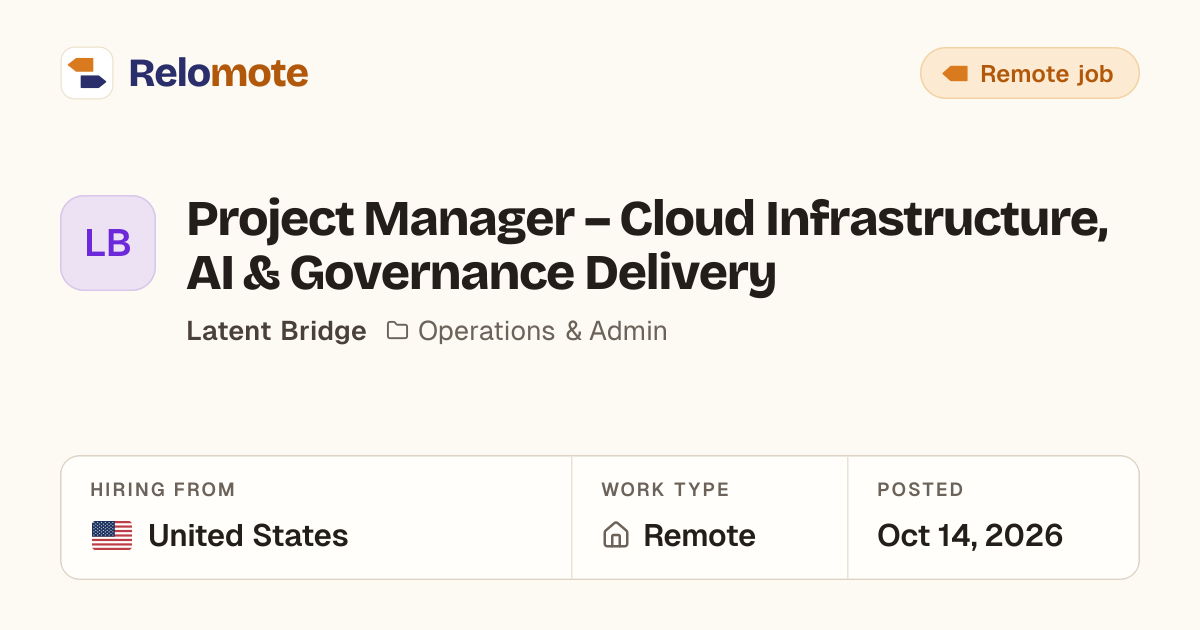Click the folder icon beside Operations & Admin
The image size is (1200, 630).
[397, 330]
